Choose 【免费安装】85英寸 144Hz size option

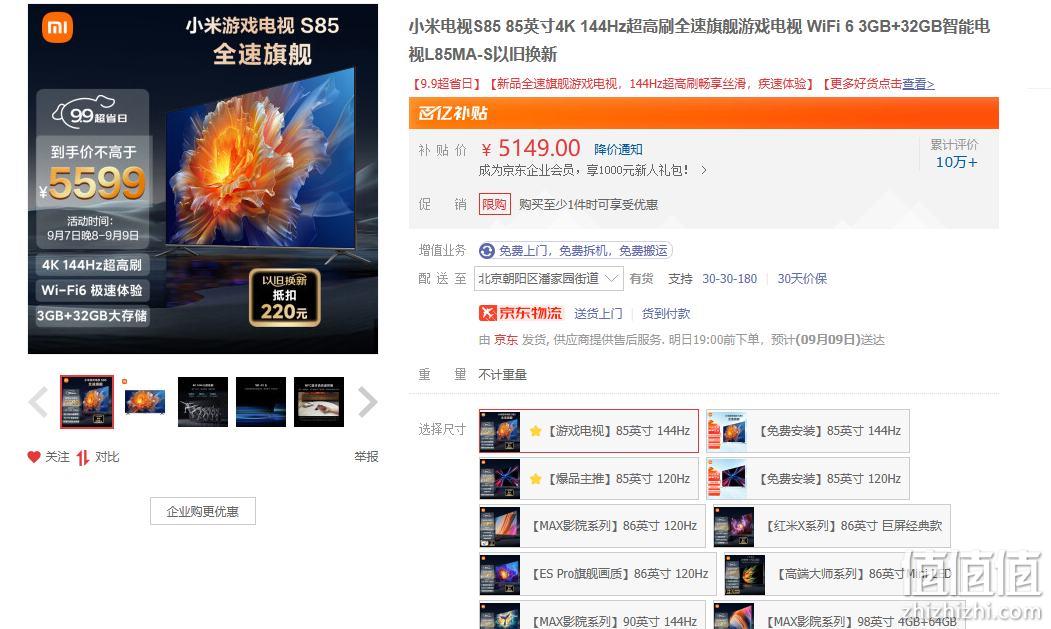pos(808,431)
